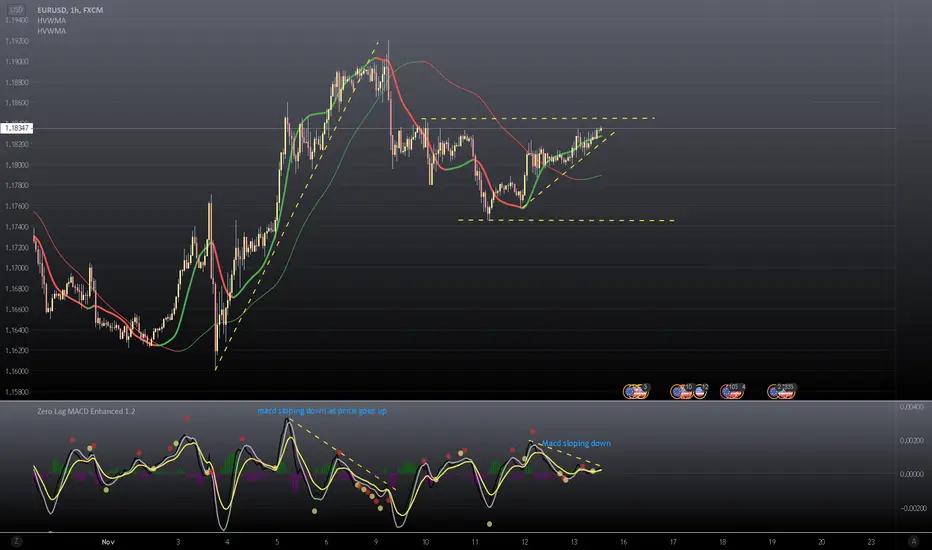The width and height of the screenshot is (932, 550).
Task: Click date label 5 on the time axis
Action: (277, 542)
